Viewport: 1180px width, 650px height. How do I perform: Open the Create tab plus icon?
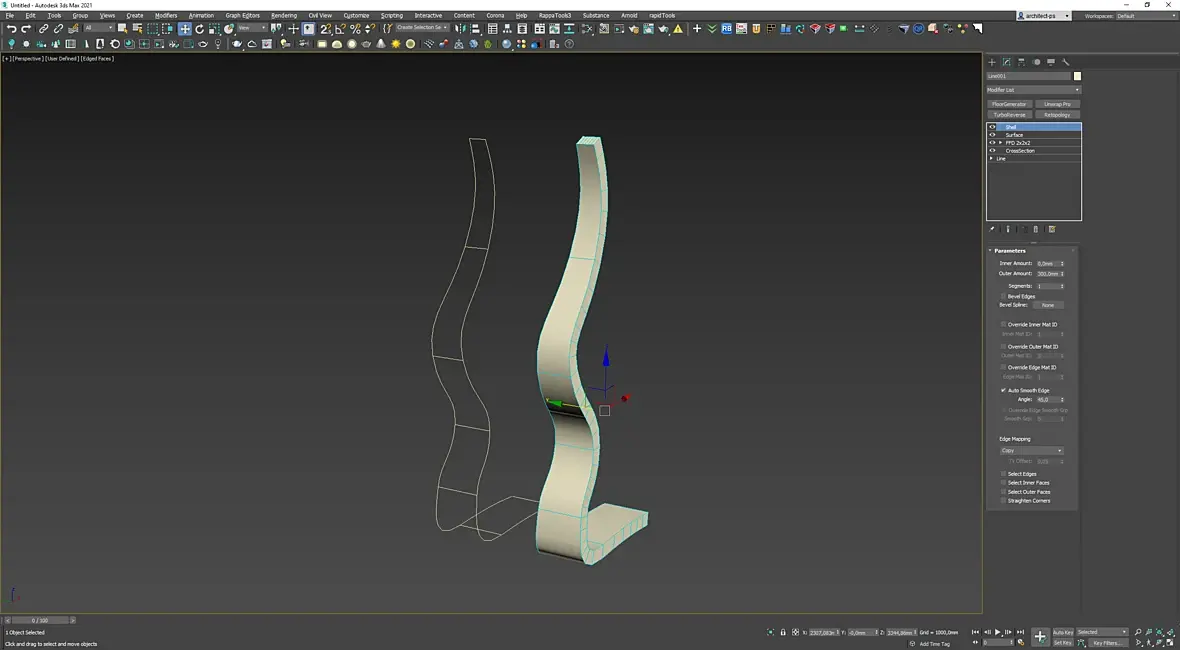tap(993, 62)
